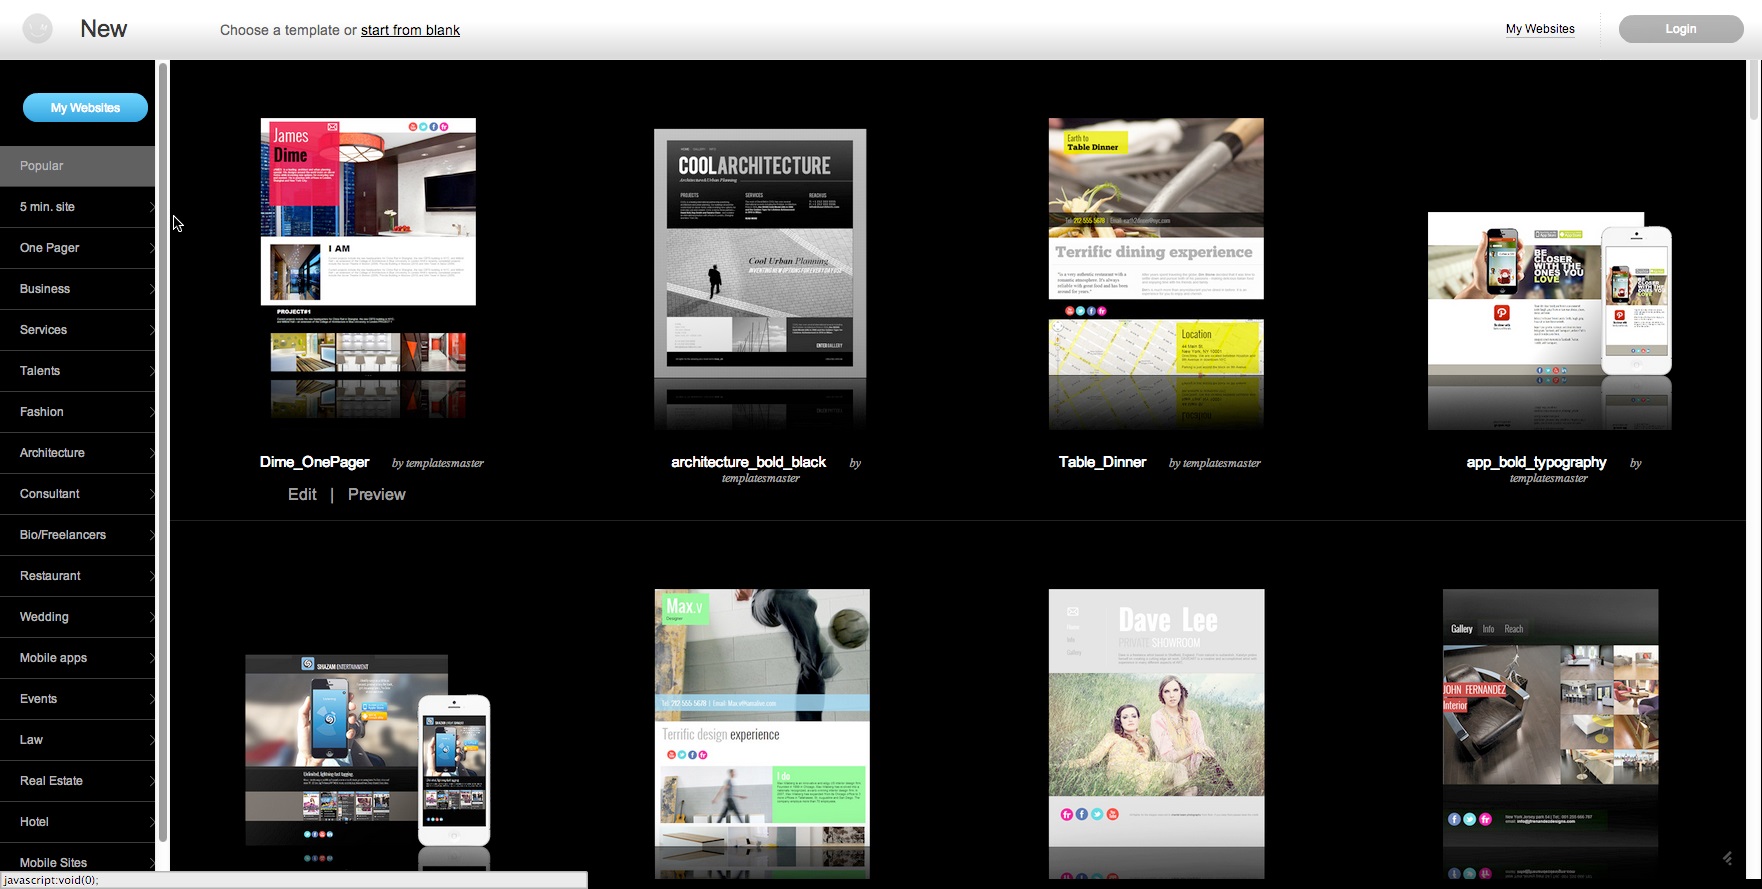Click Edit under Dime_OnePager
Image resolution: width=1762 pixels, height=889 pixels.
point(302,495)
